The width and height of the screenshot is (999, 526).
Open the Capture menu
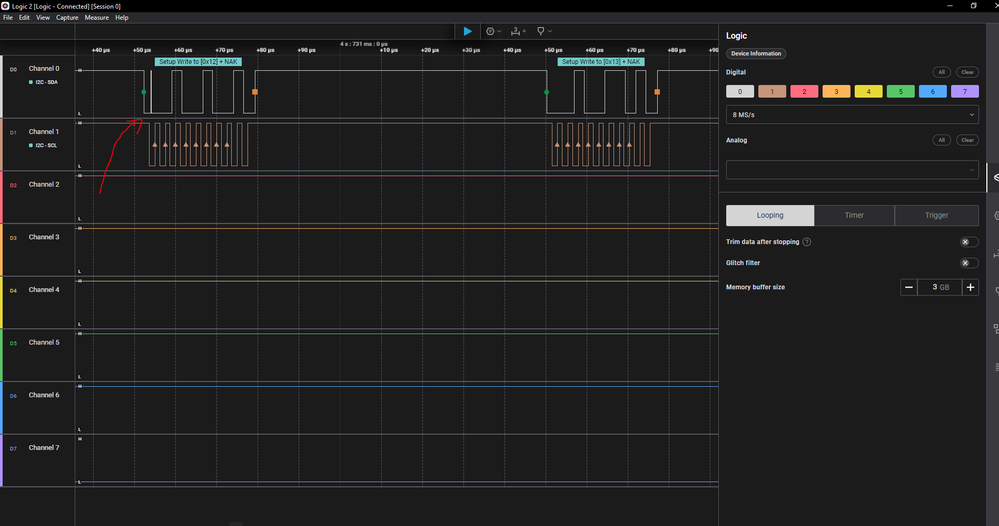[x=67, y=18]
